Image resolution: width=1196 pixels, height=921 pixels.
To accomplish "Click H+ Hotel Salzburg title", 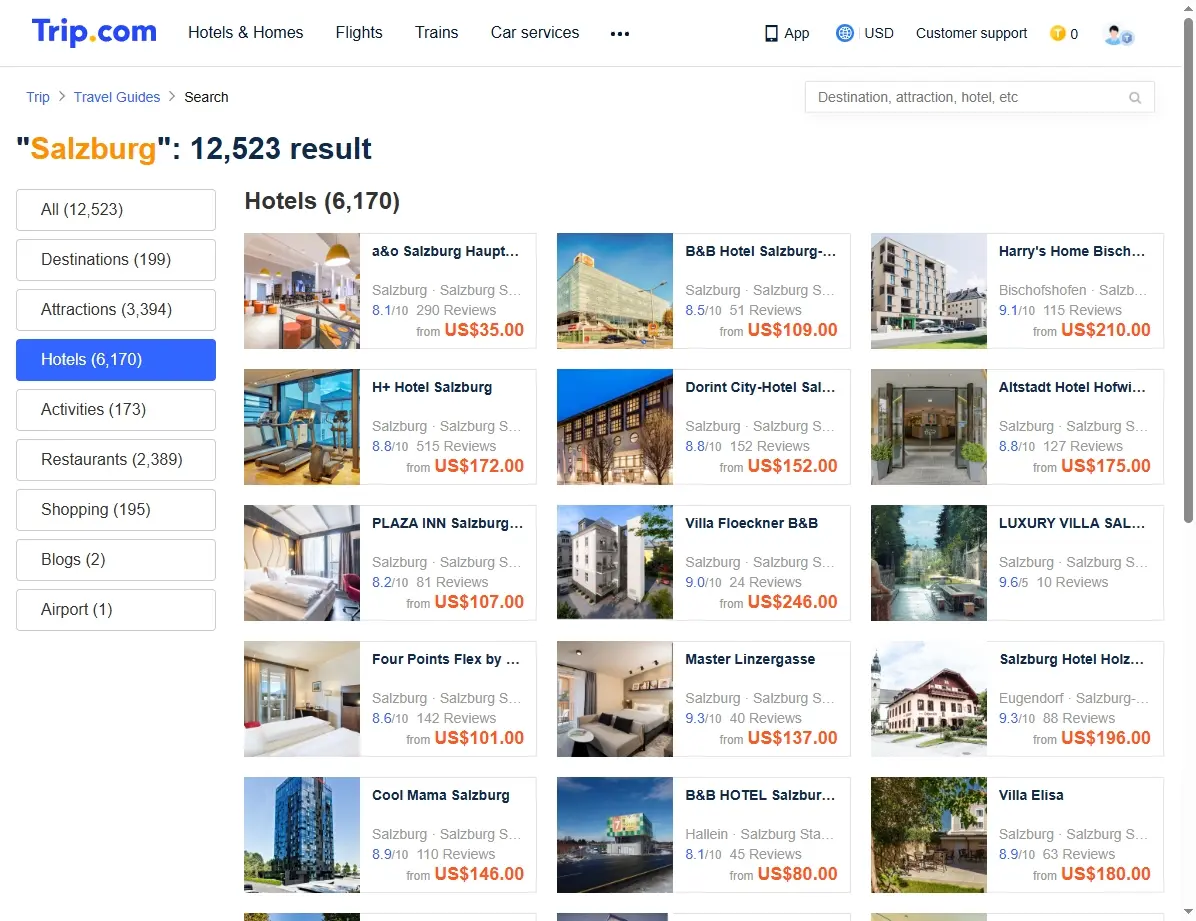I will (x=432, y=387).
